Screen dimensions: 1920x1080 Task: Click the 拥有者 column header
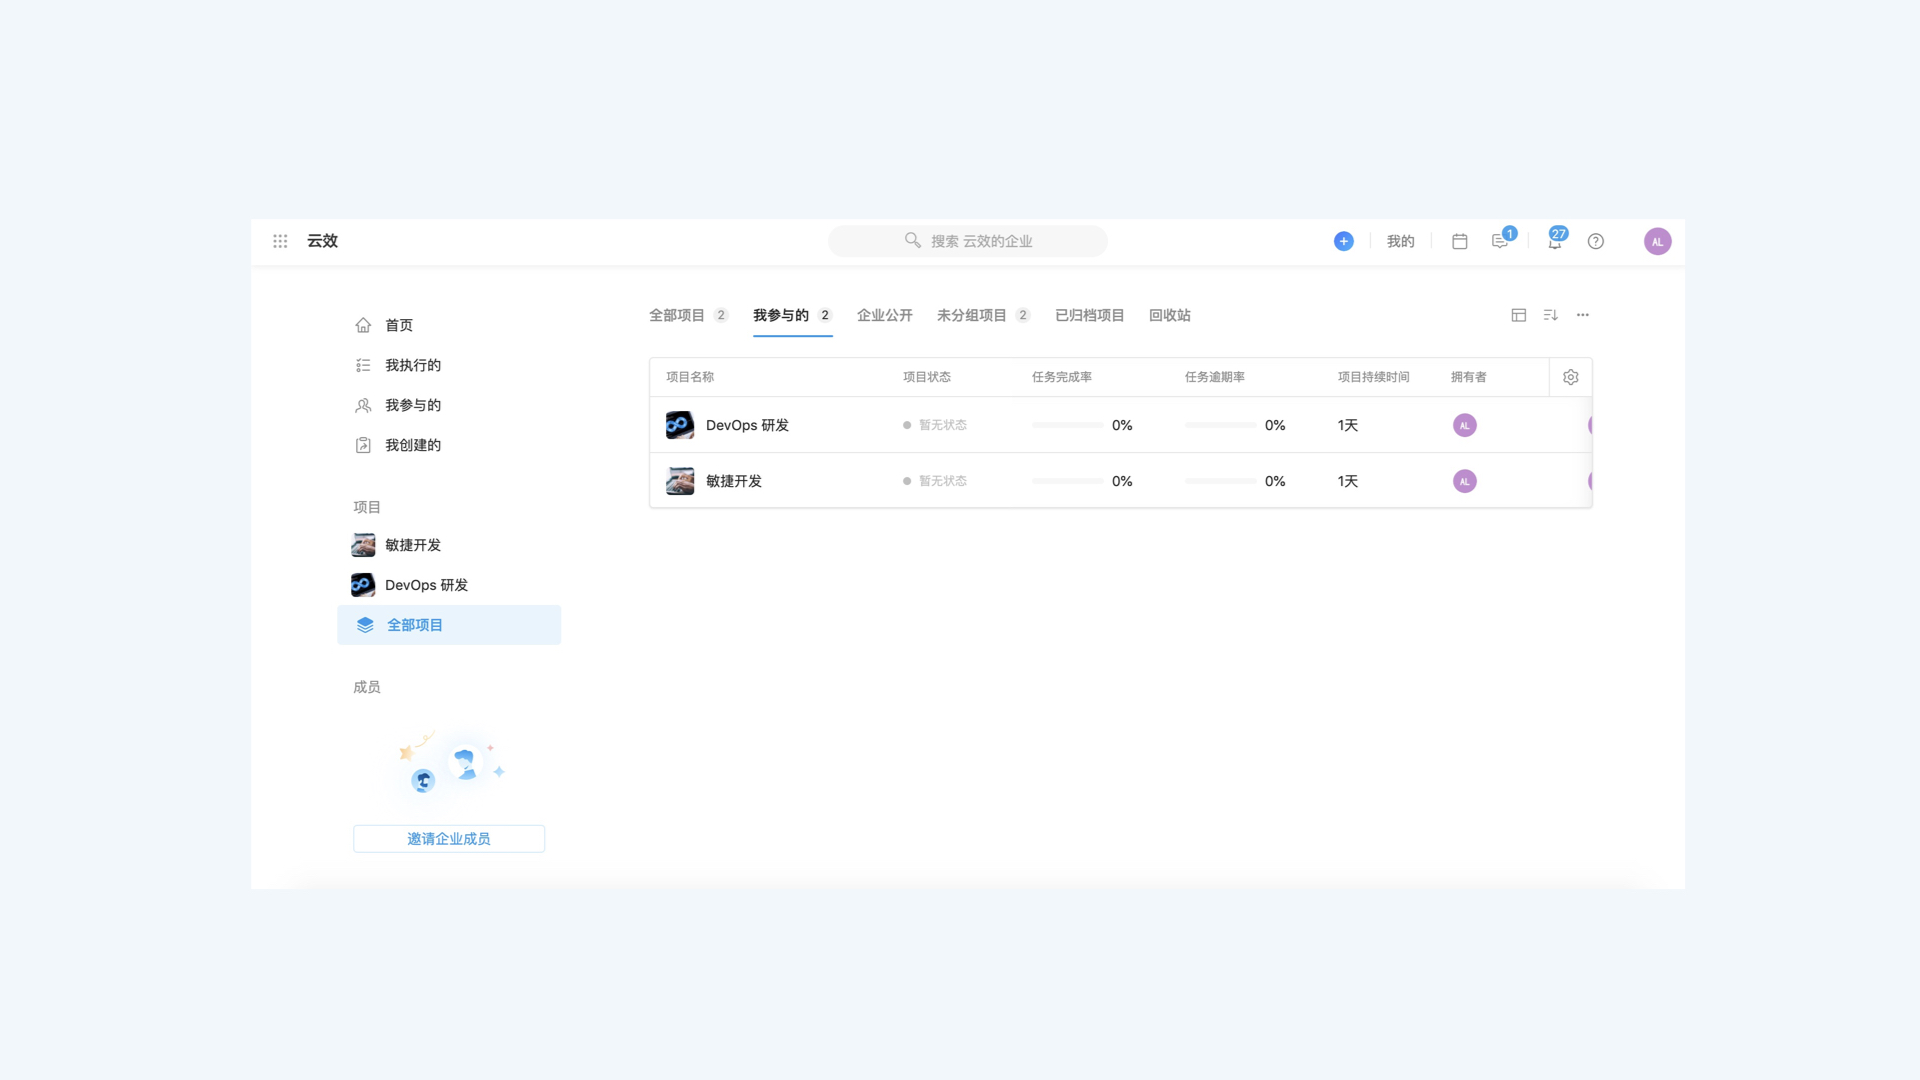[1469, 377]
